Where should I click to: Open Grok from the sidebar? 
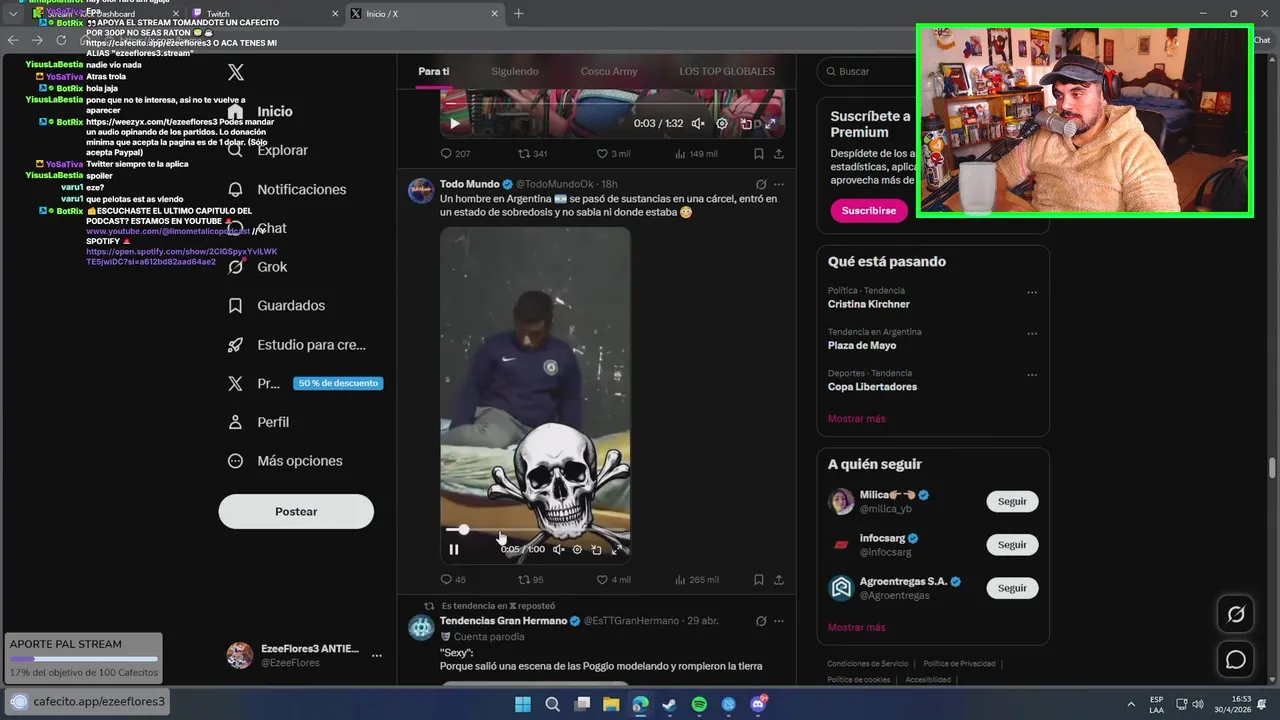pos(257,267)
